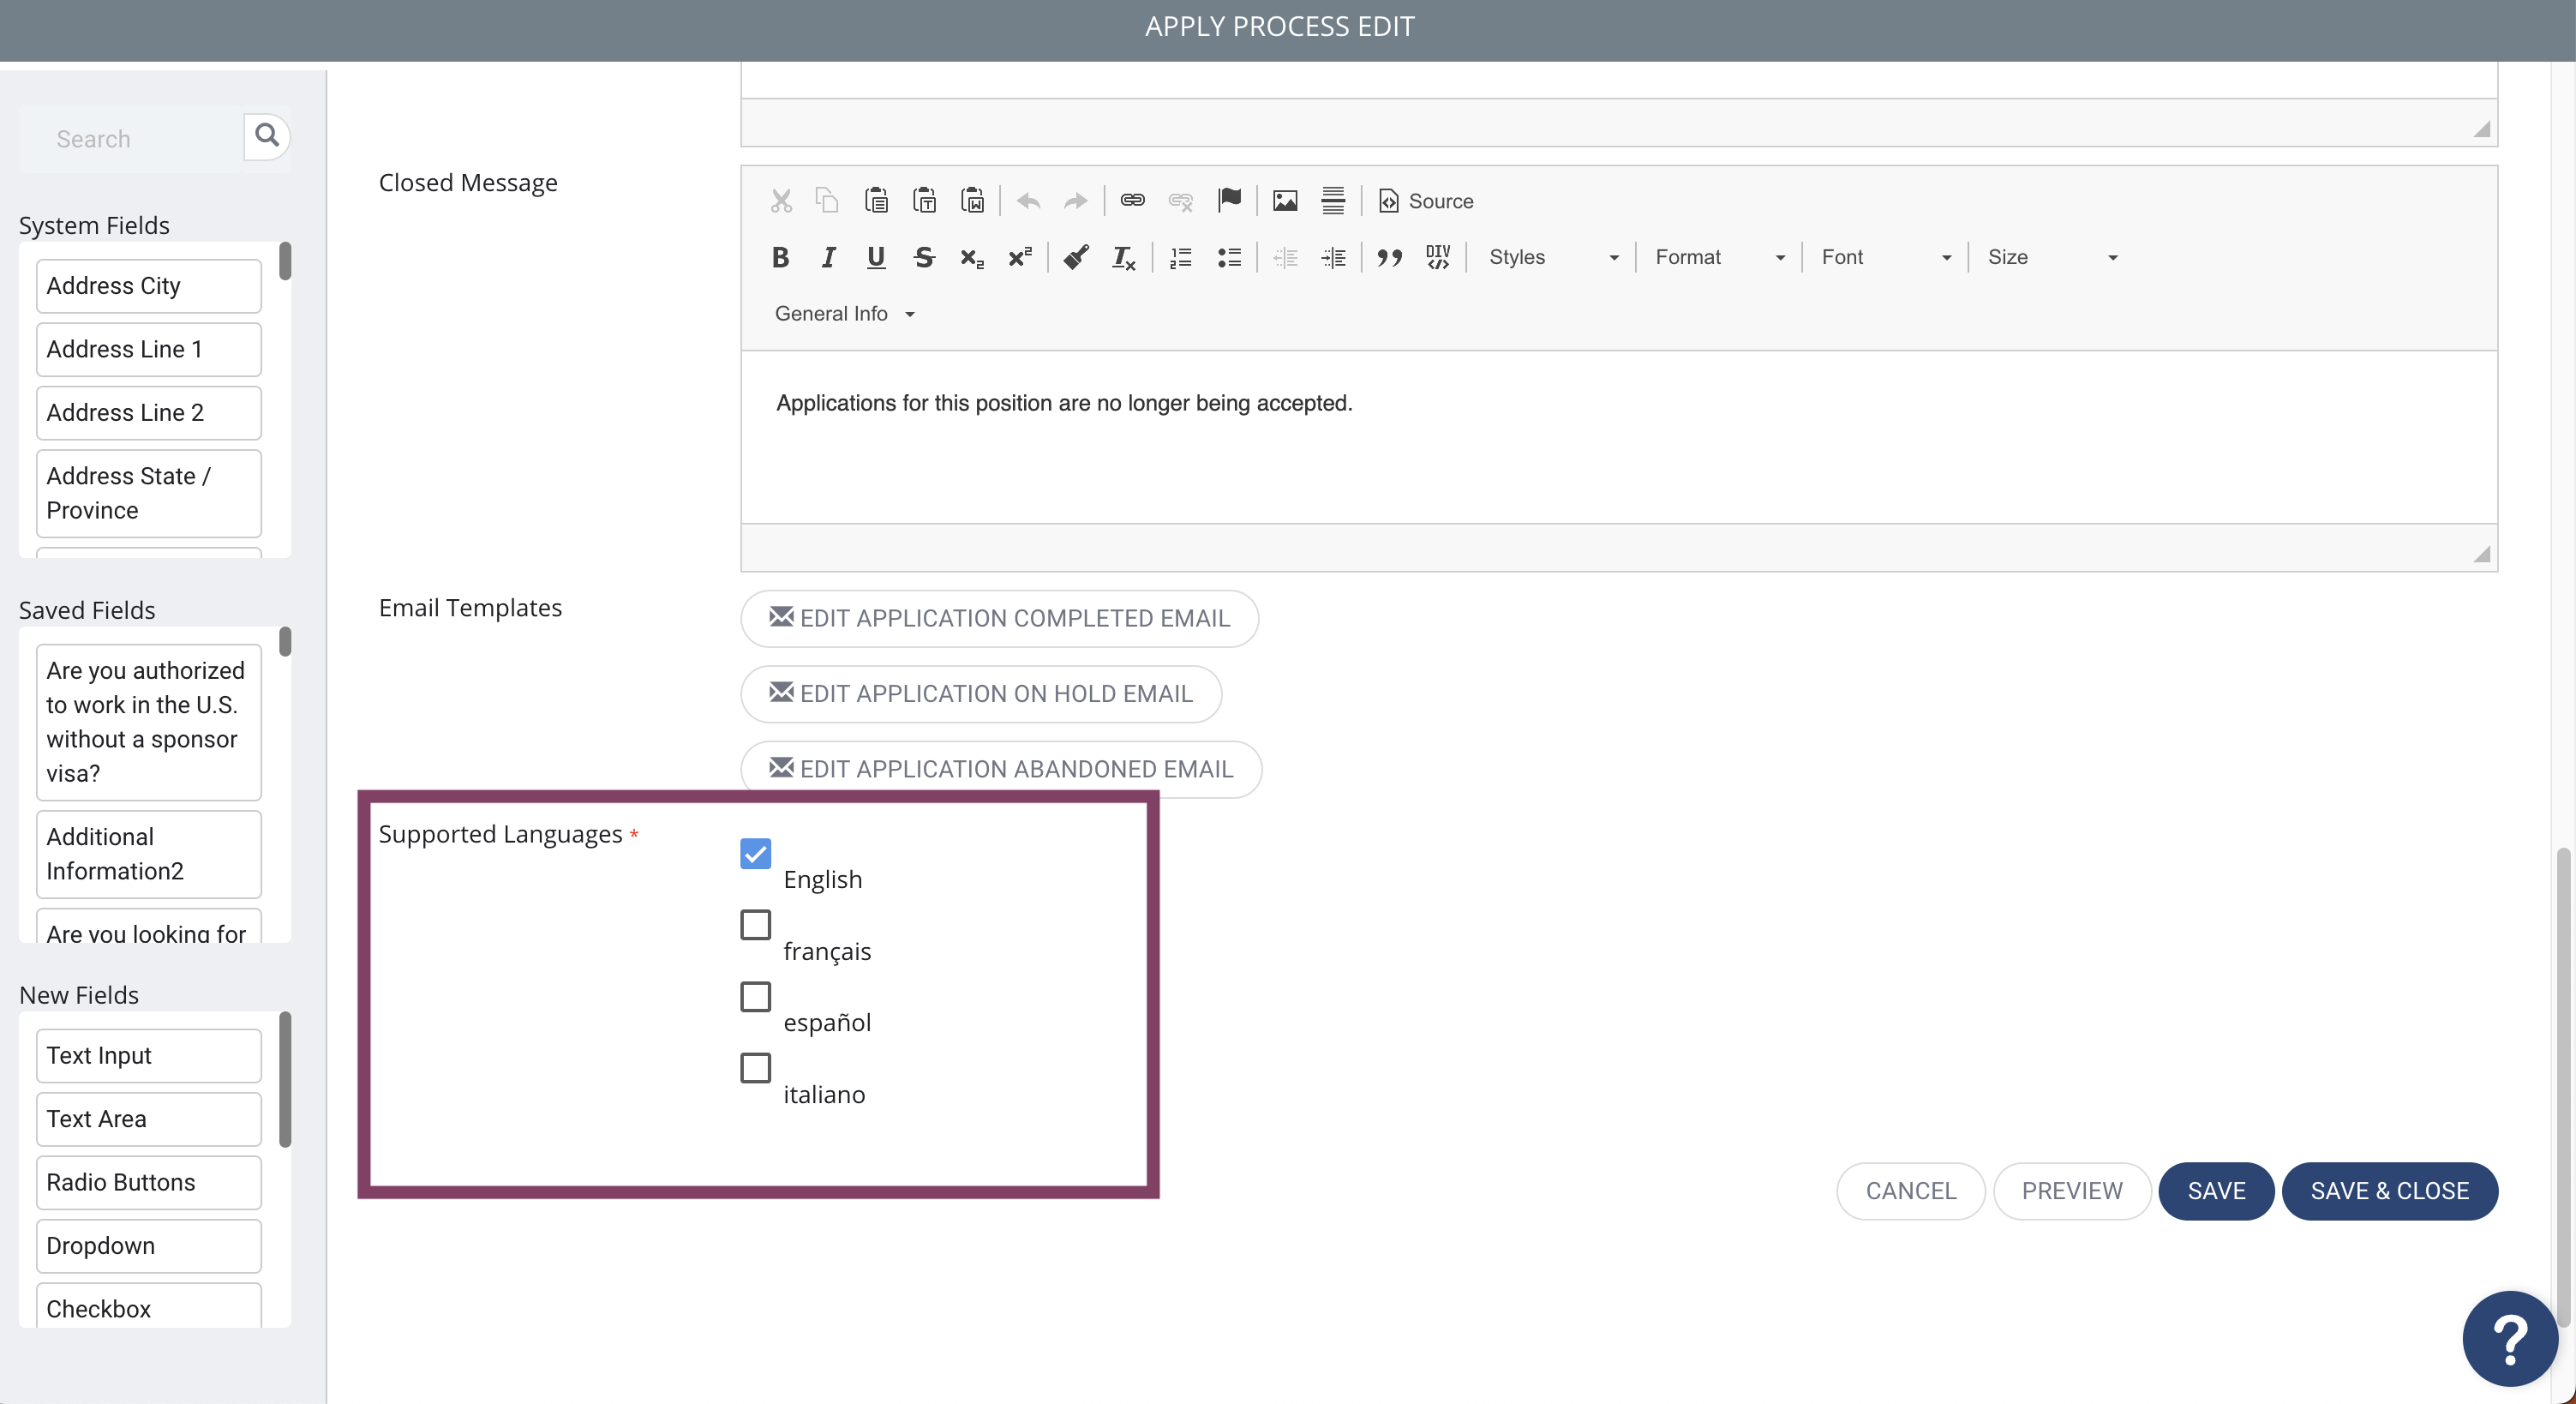Uncheck the English language checkbox
The image size is (2576, 1404).
point(756,853)
